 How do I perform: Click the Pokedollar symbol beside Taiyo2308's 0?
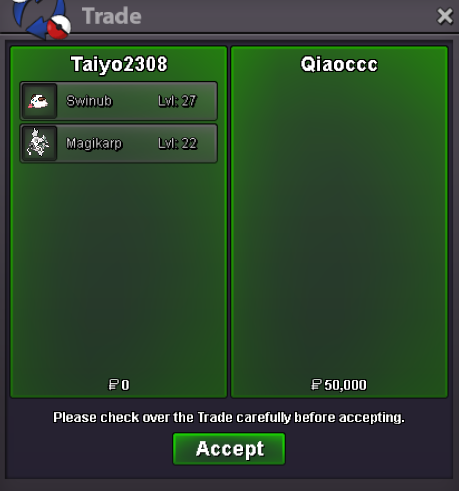click(113, 385)
